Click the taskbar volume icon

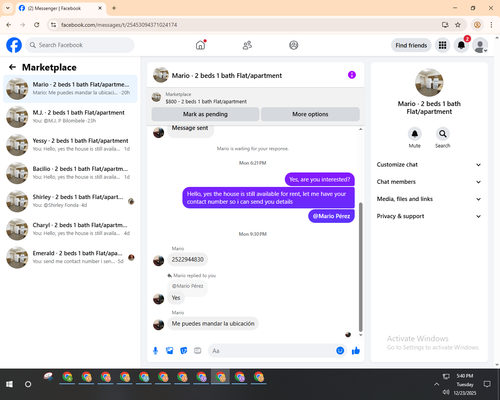point(446,392)
